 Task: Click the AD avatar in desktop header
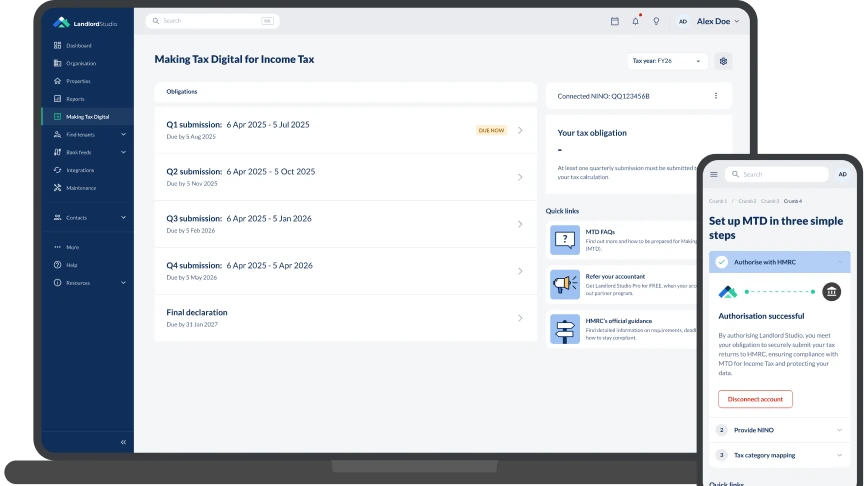683,21
